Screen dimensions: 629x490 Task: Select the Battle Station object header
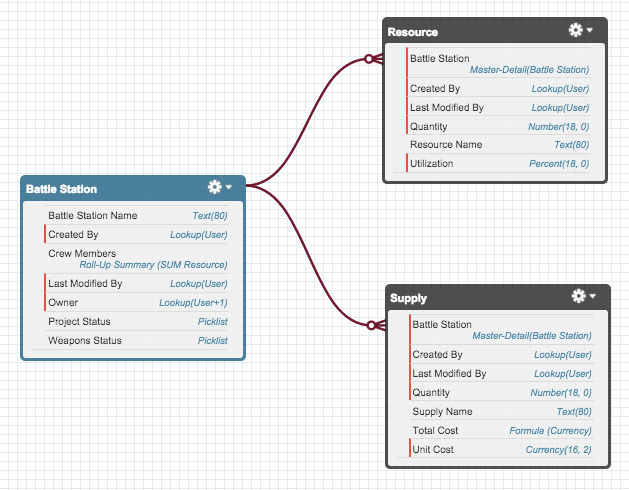(133, 188)
